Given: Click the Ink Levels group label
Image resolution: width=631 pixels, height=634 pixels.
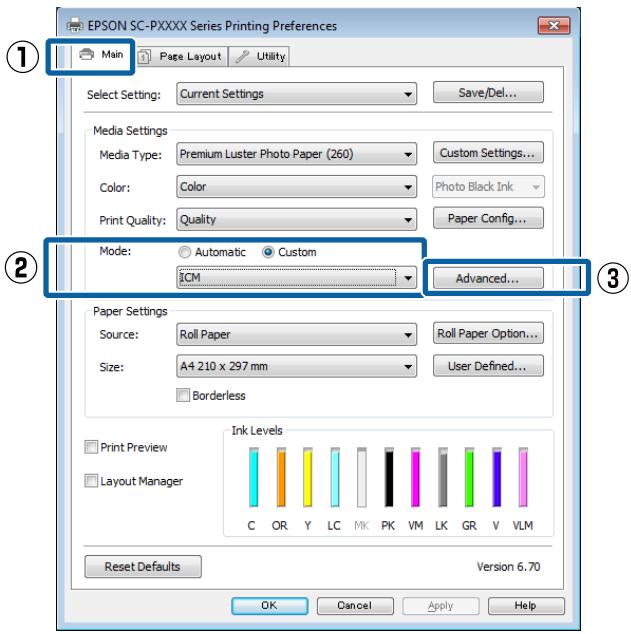Looking at the screenshot, I should point(257,430).
